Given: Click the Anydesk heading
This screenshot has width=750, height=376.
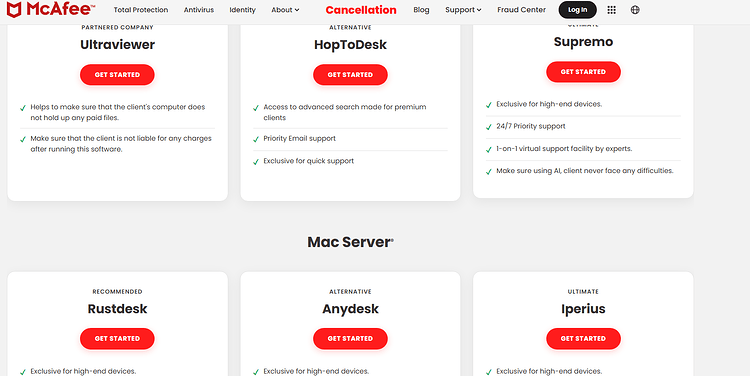Looking at the screenshot, I should tap(350, 309).
